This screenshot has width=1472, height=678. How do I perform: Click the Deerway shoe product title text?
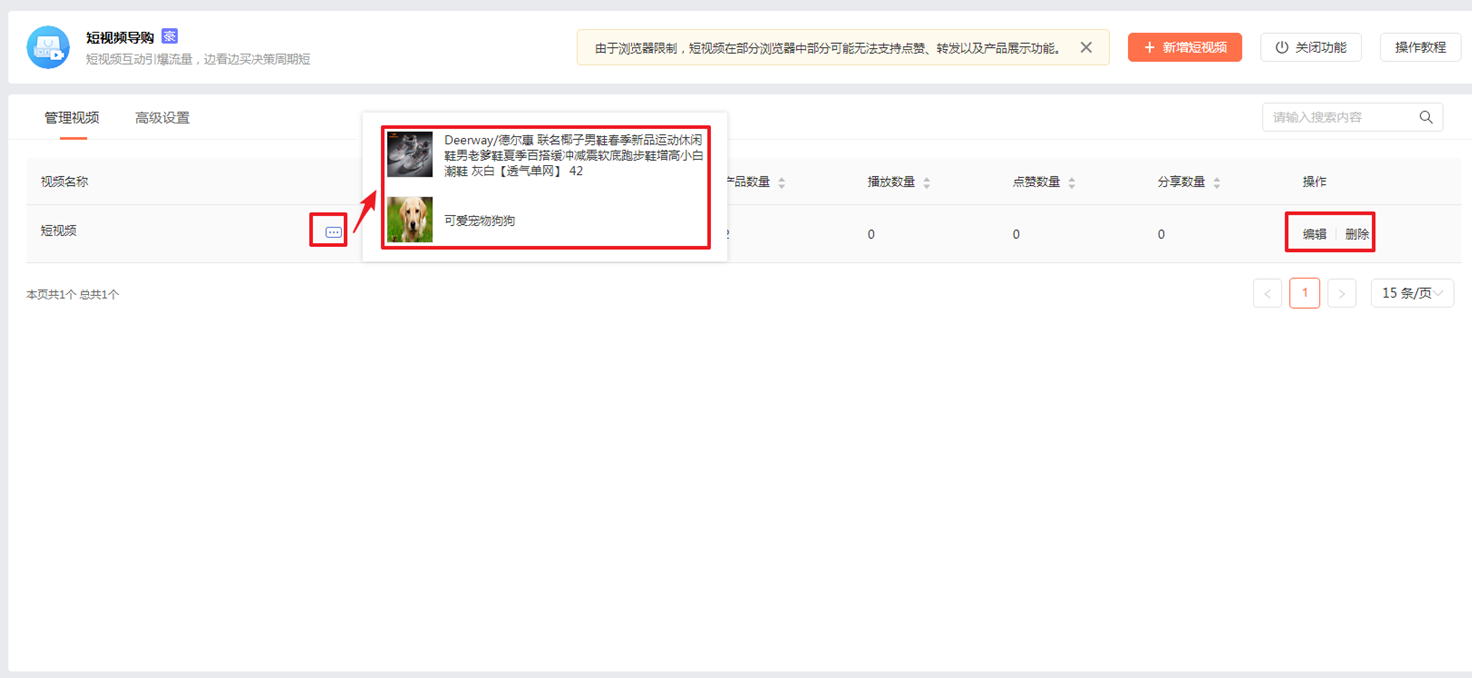pyautogui.click(x=574, y=156)
